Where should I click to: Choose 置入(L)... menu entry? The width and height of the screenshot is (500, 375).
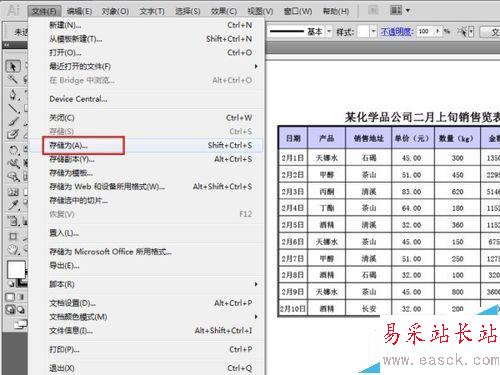point(146,233)
